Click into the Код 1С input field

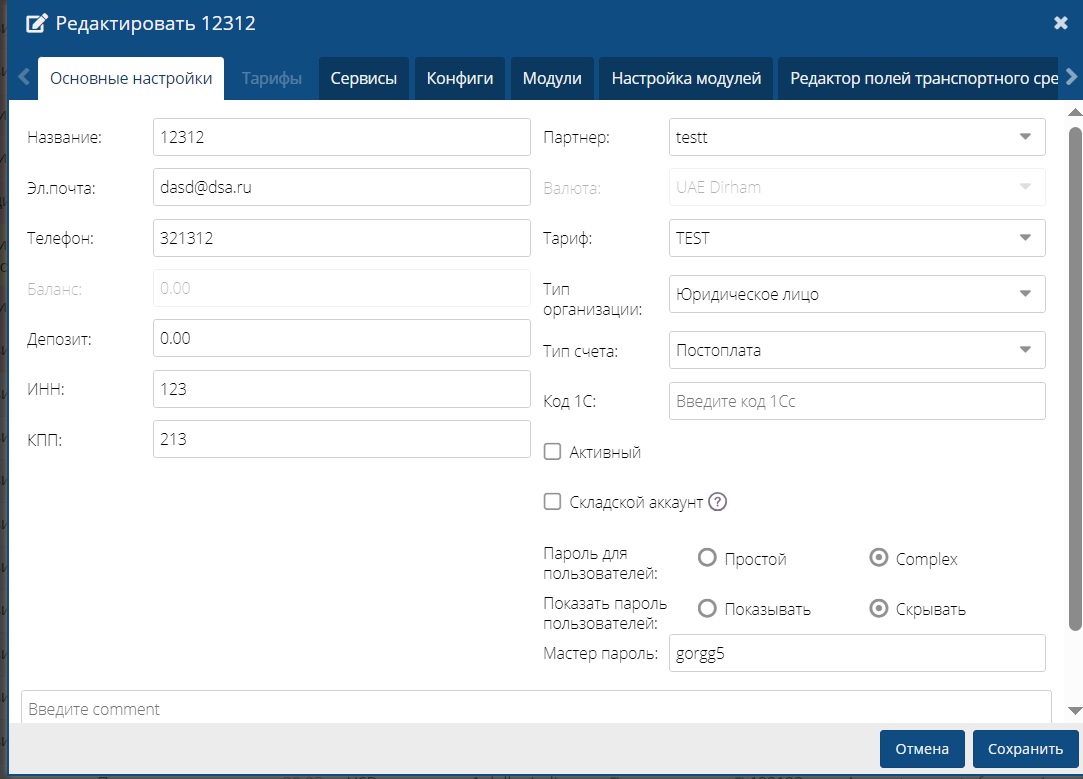856,401
